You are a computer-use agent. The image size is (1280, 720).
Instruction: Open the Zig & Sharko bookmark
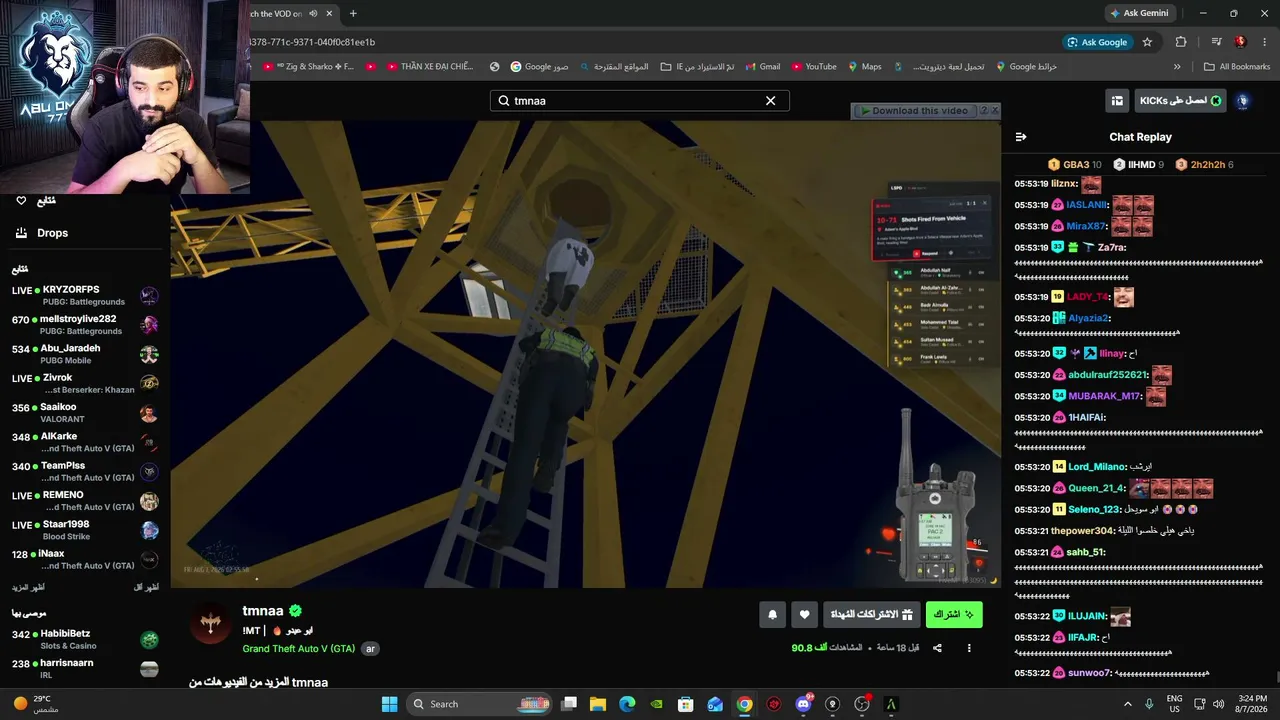pos(308,67)
